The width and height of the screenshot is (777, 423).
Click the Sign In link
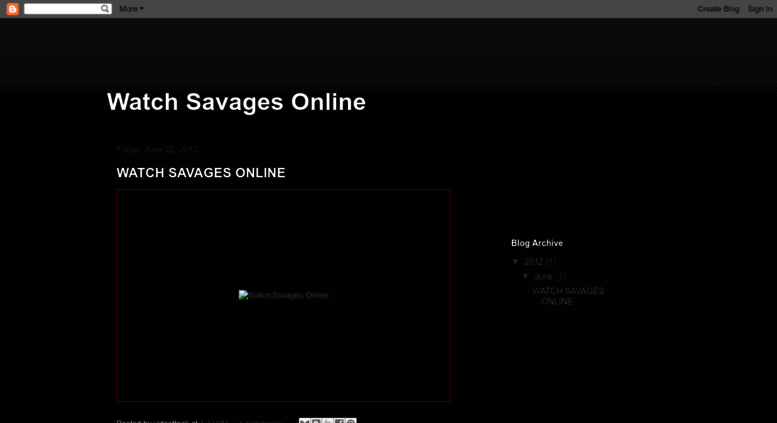pos(760,9)
